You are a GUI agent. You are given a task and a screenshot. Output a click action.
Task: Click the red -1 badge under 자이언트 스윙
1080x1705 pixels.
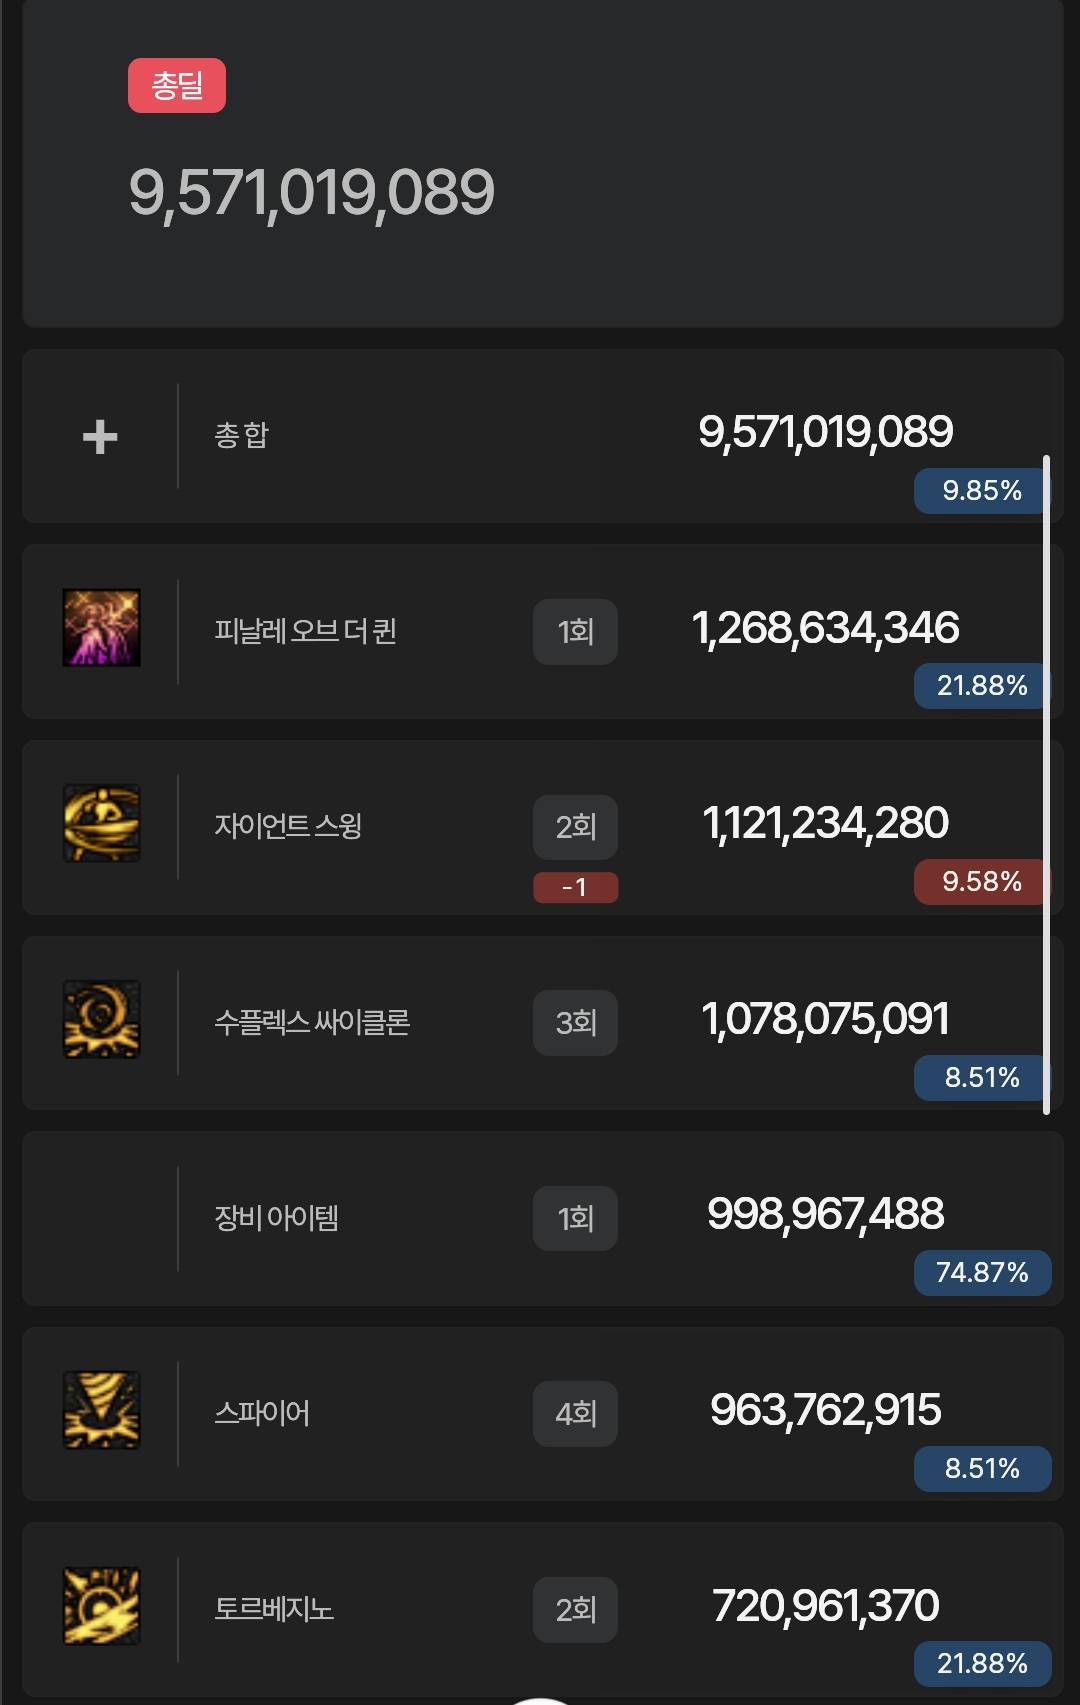tap(575, 887)
